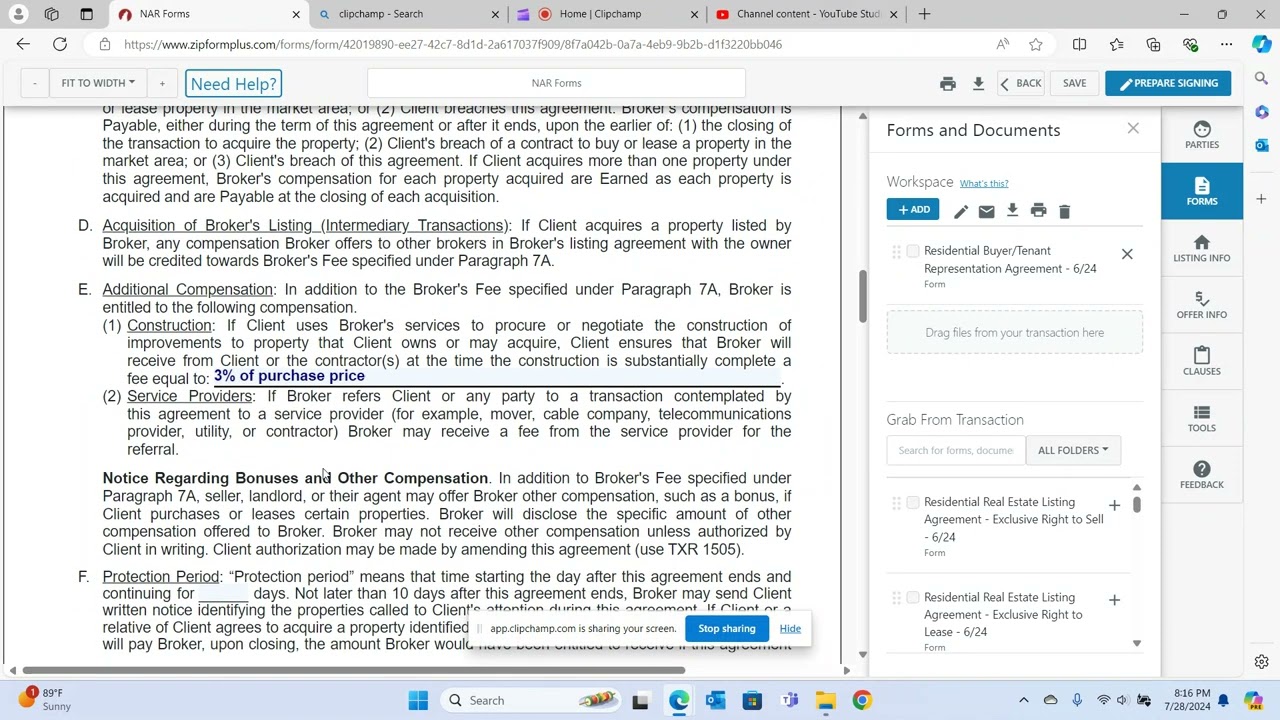Viewport: 1280px width, 720px height.
Task: Click the workspace trash delete icon
Action: coord(1064,211)
